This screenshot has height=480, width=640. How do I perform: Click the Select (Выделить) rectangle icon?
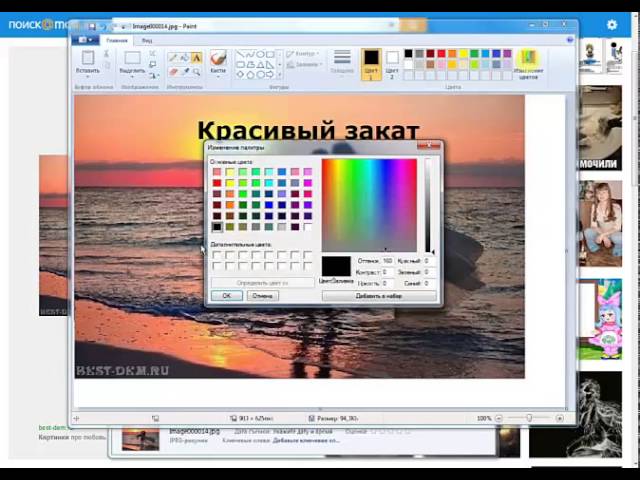(x=132, y=58)
